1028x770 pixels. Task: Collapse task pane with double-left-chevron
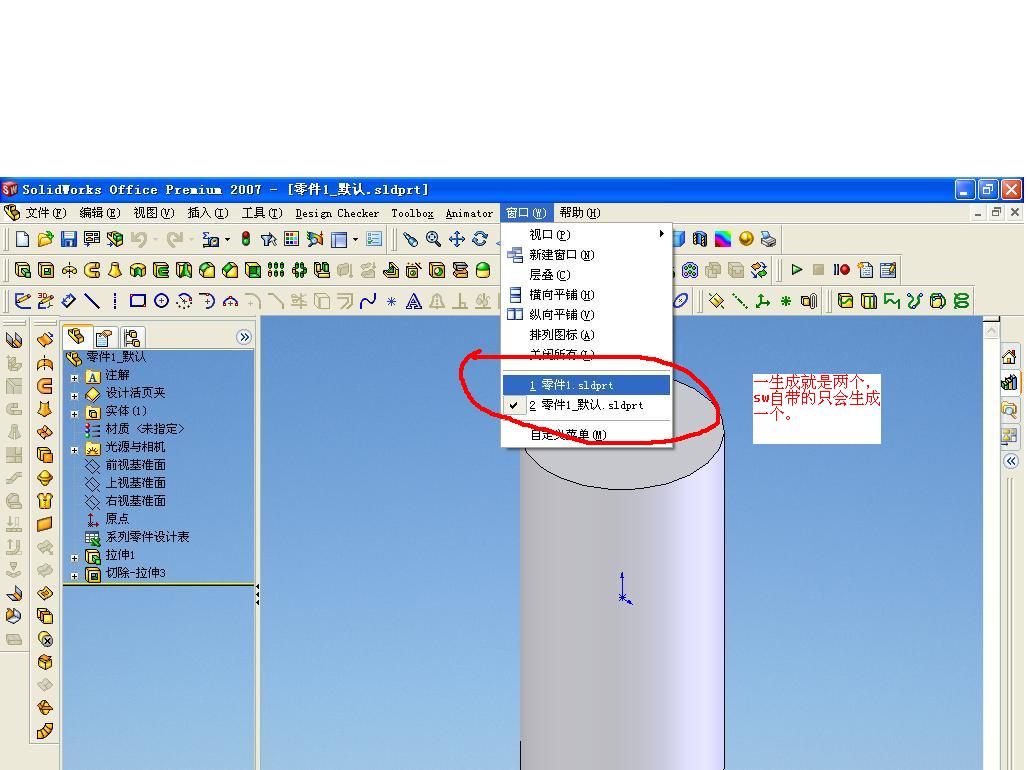point(1011,461)
